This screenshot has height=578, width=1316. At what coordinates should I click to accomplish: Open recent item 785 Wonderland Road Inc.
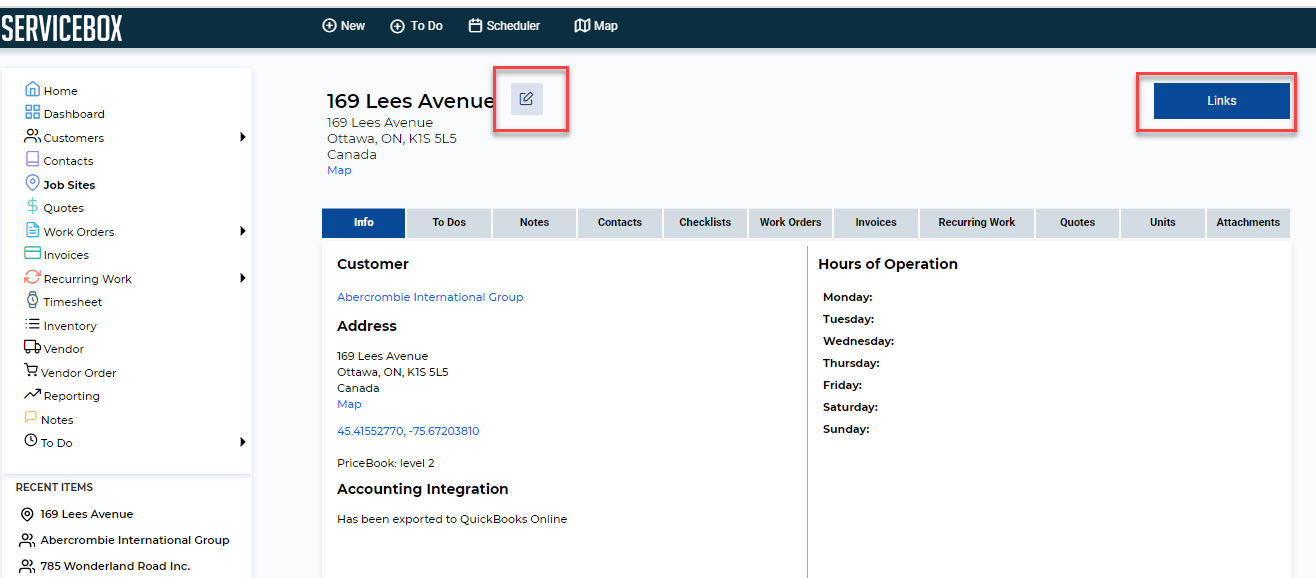pyautogui.click(x=115, y=566)
